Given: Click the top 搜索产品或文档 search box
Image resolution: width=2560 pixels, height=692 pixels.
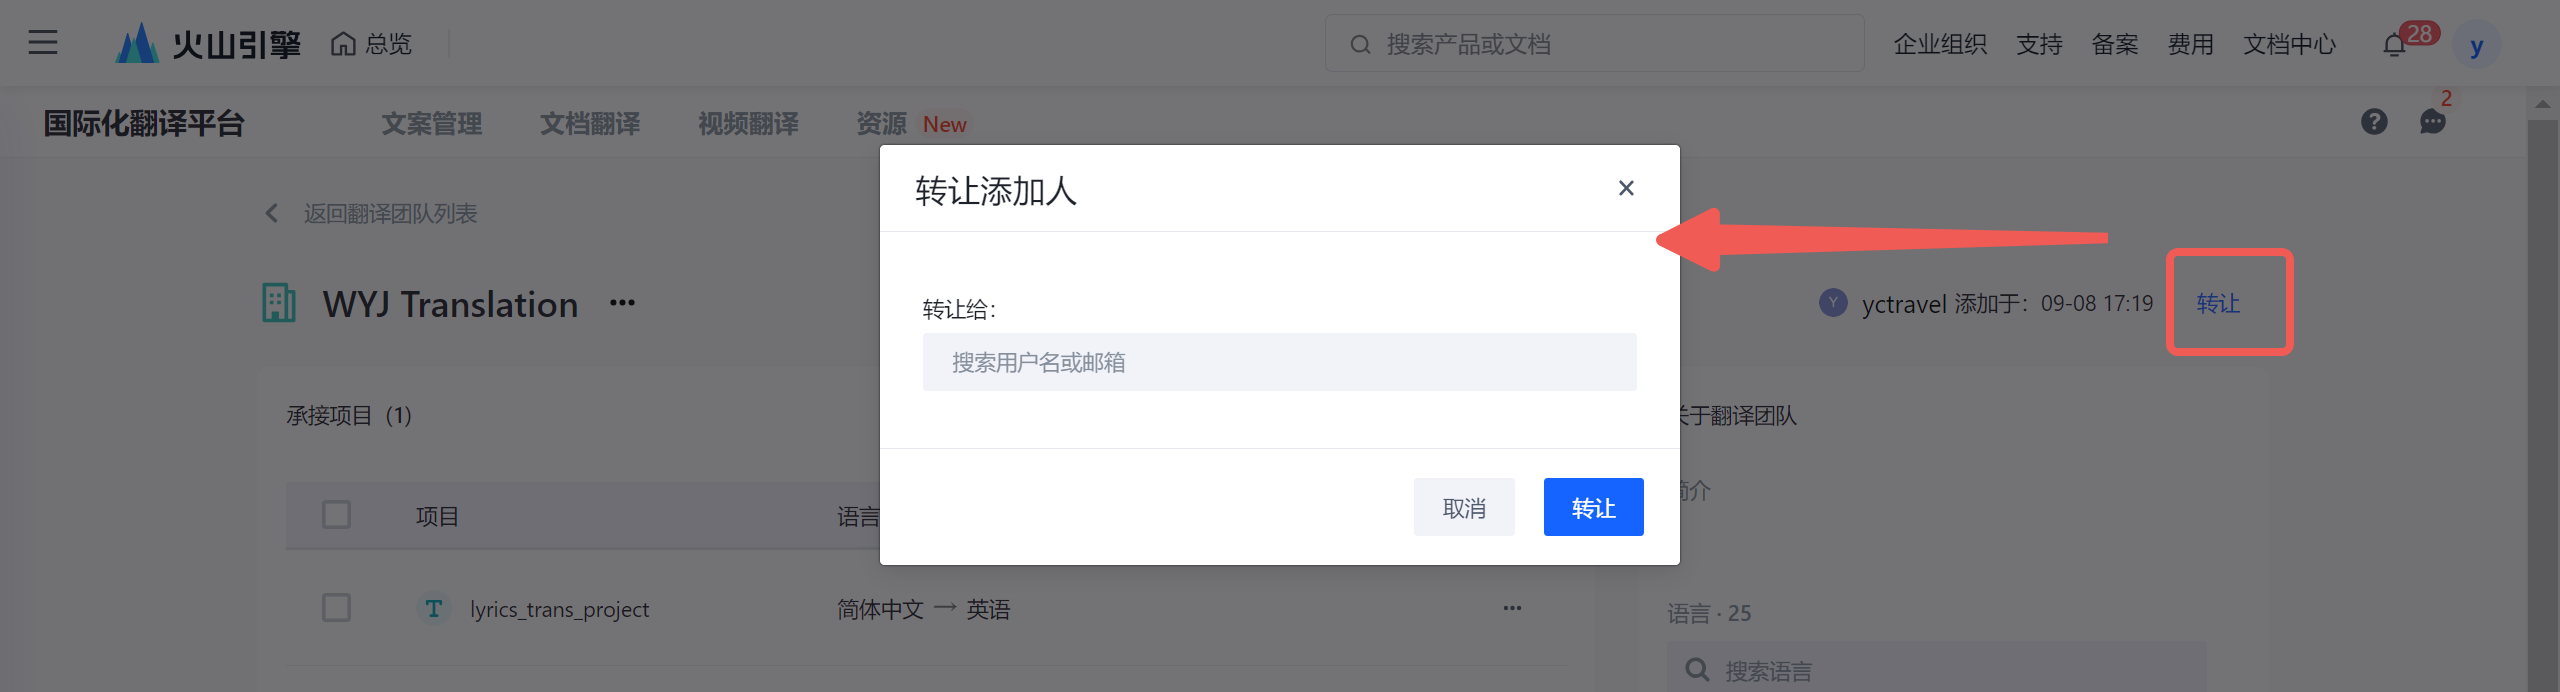Looking at the screenshot, I should (1594, 44).
